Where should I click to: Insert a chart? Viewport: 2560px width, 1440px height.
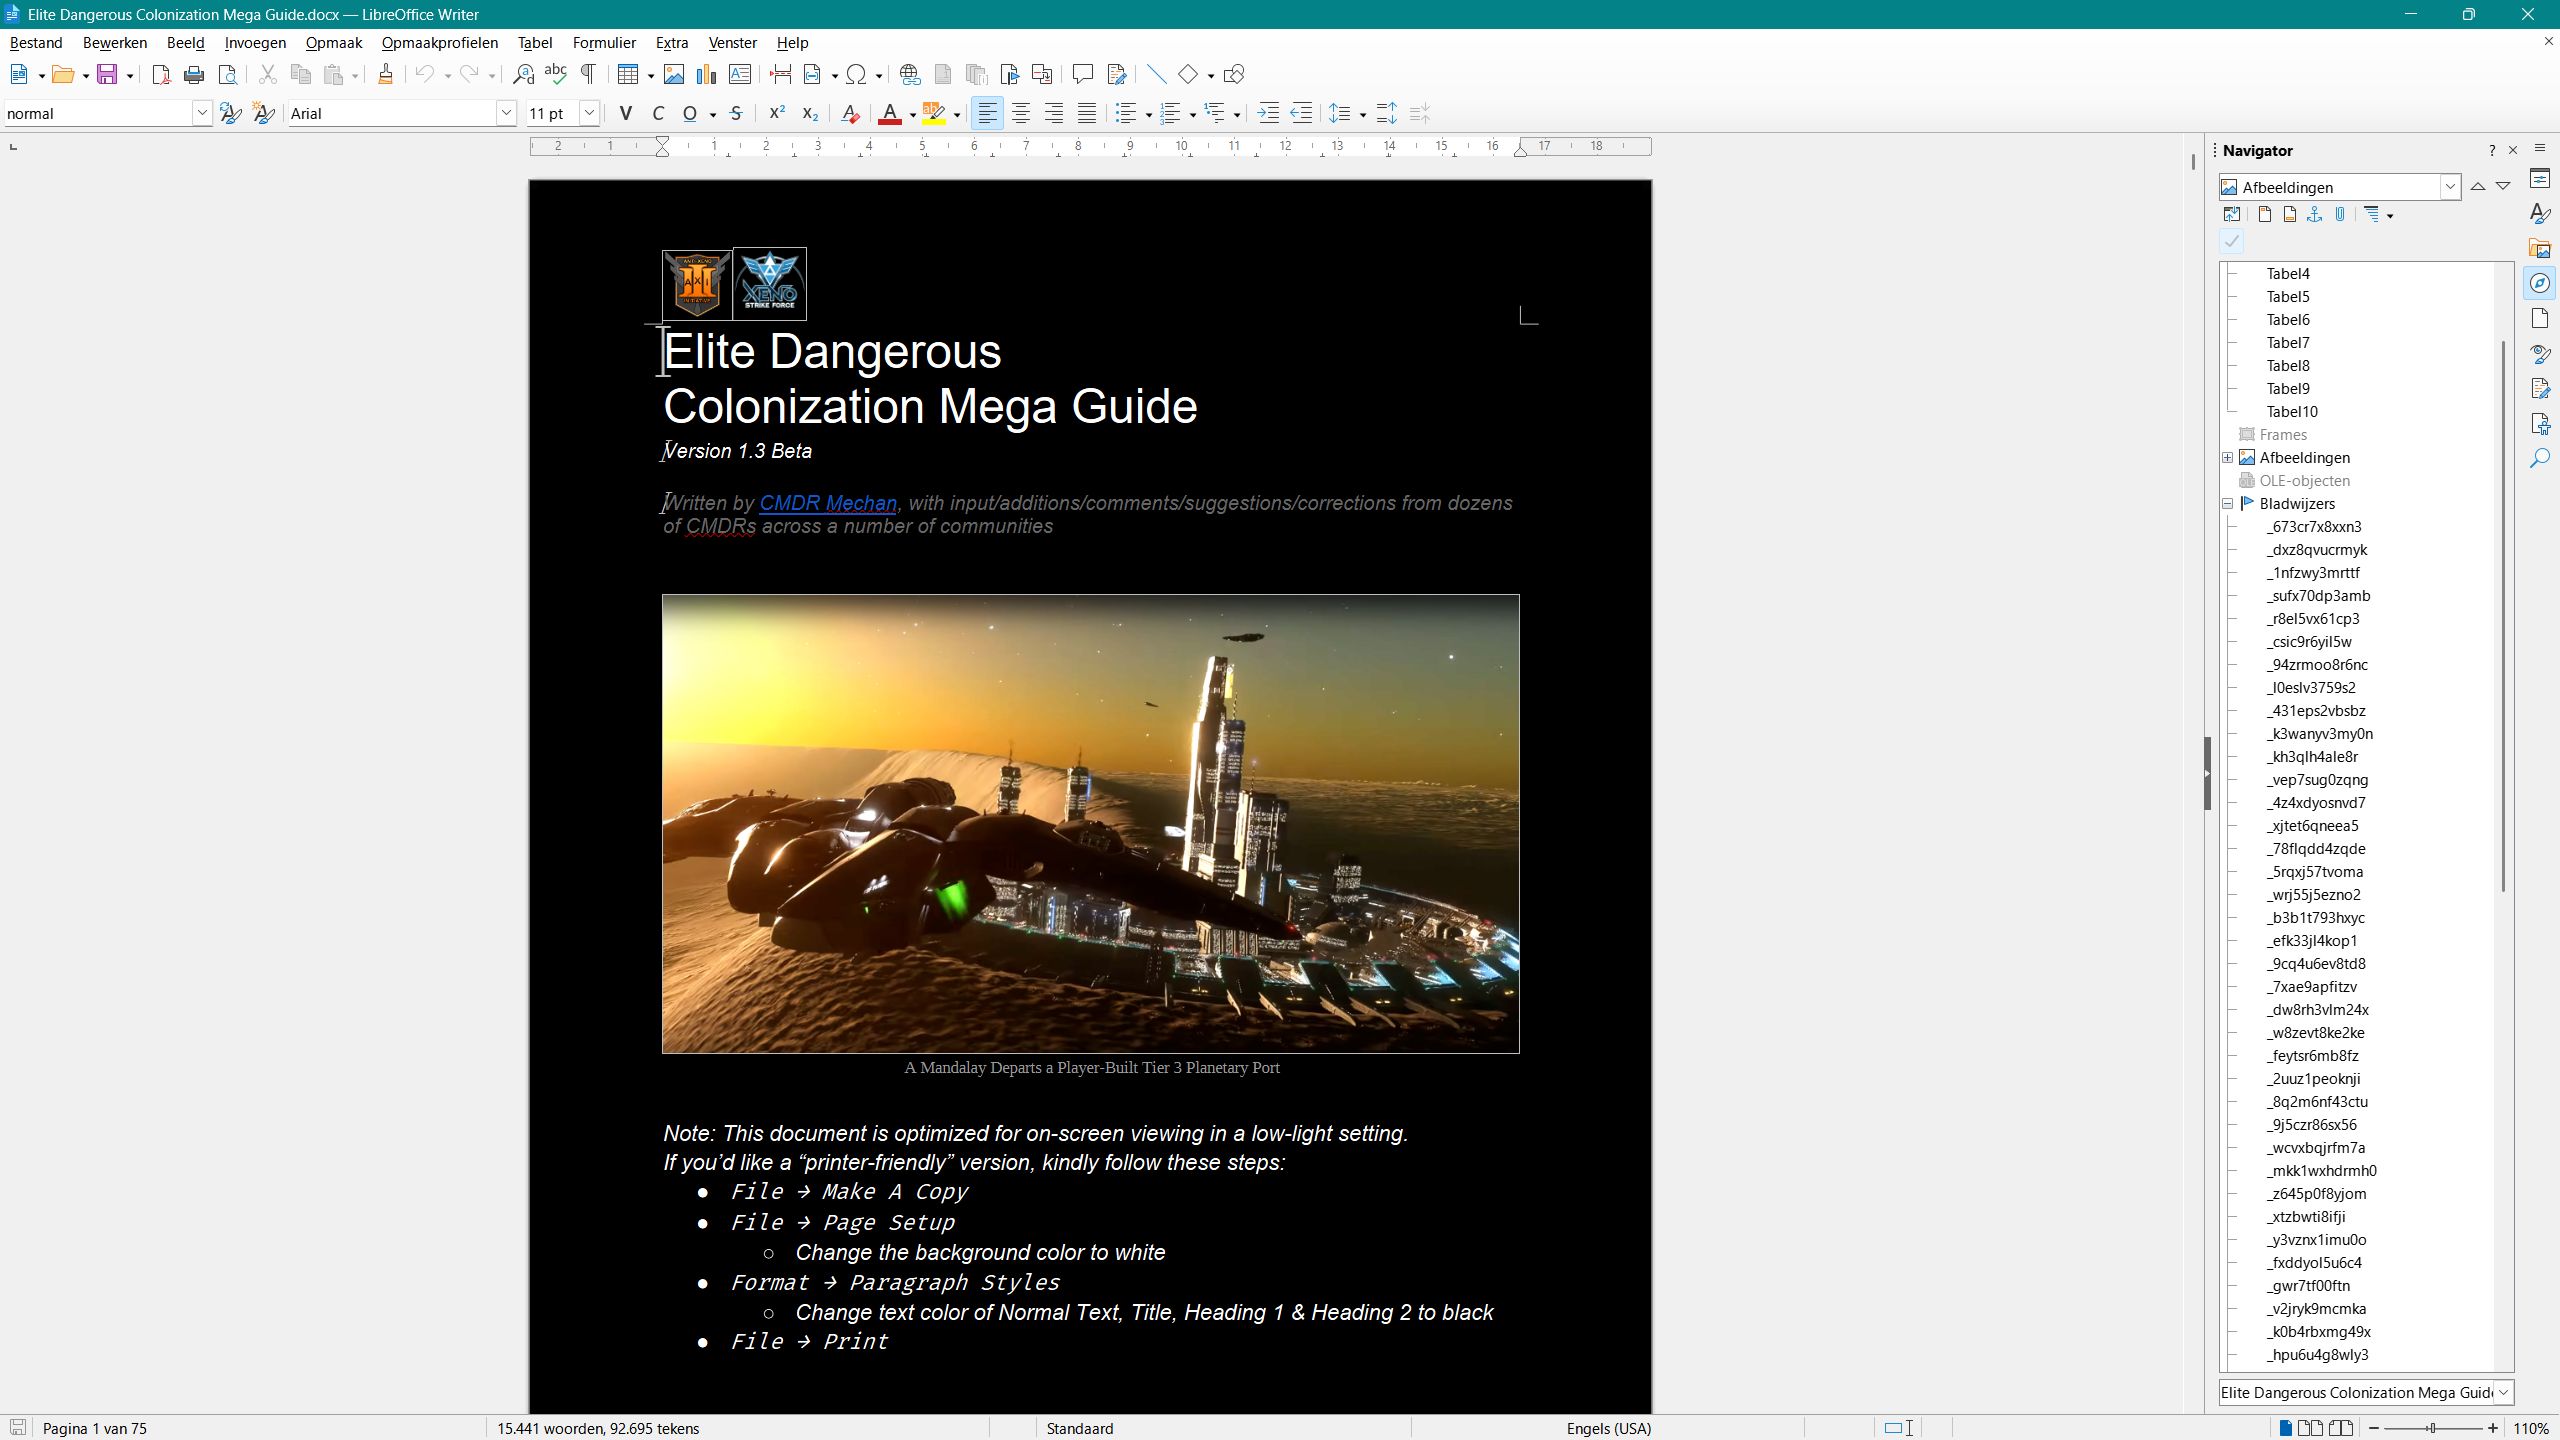click(707, 74)
